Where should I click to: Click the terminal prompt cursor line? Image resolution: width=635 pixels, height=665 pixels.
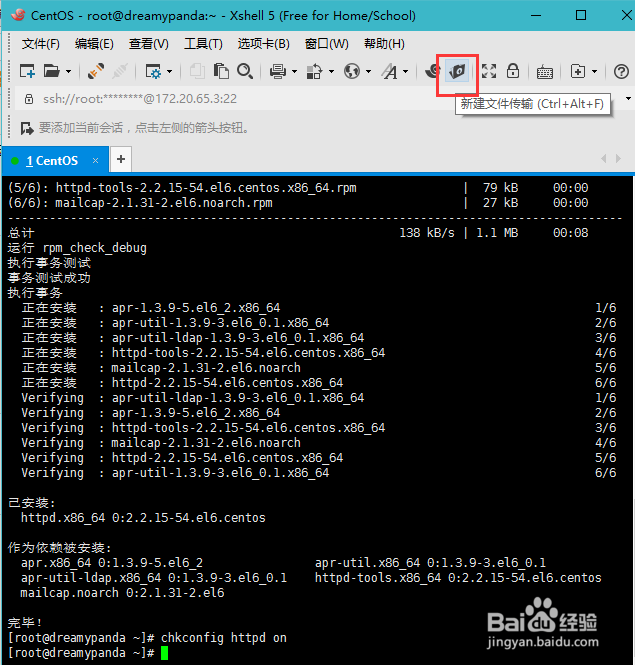(88, 653)
